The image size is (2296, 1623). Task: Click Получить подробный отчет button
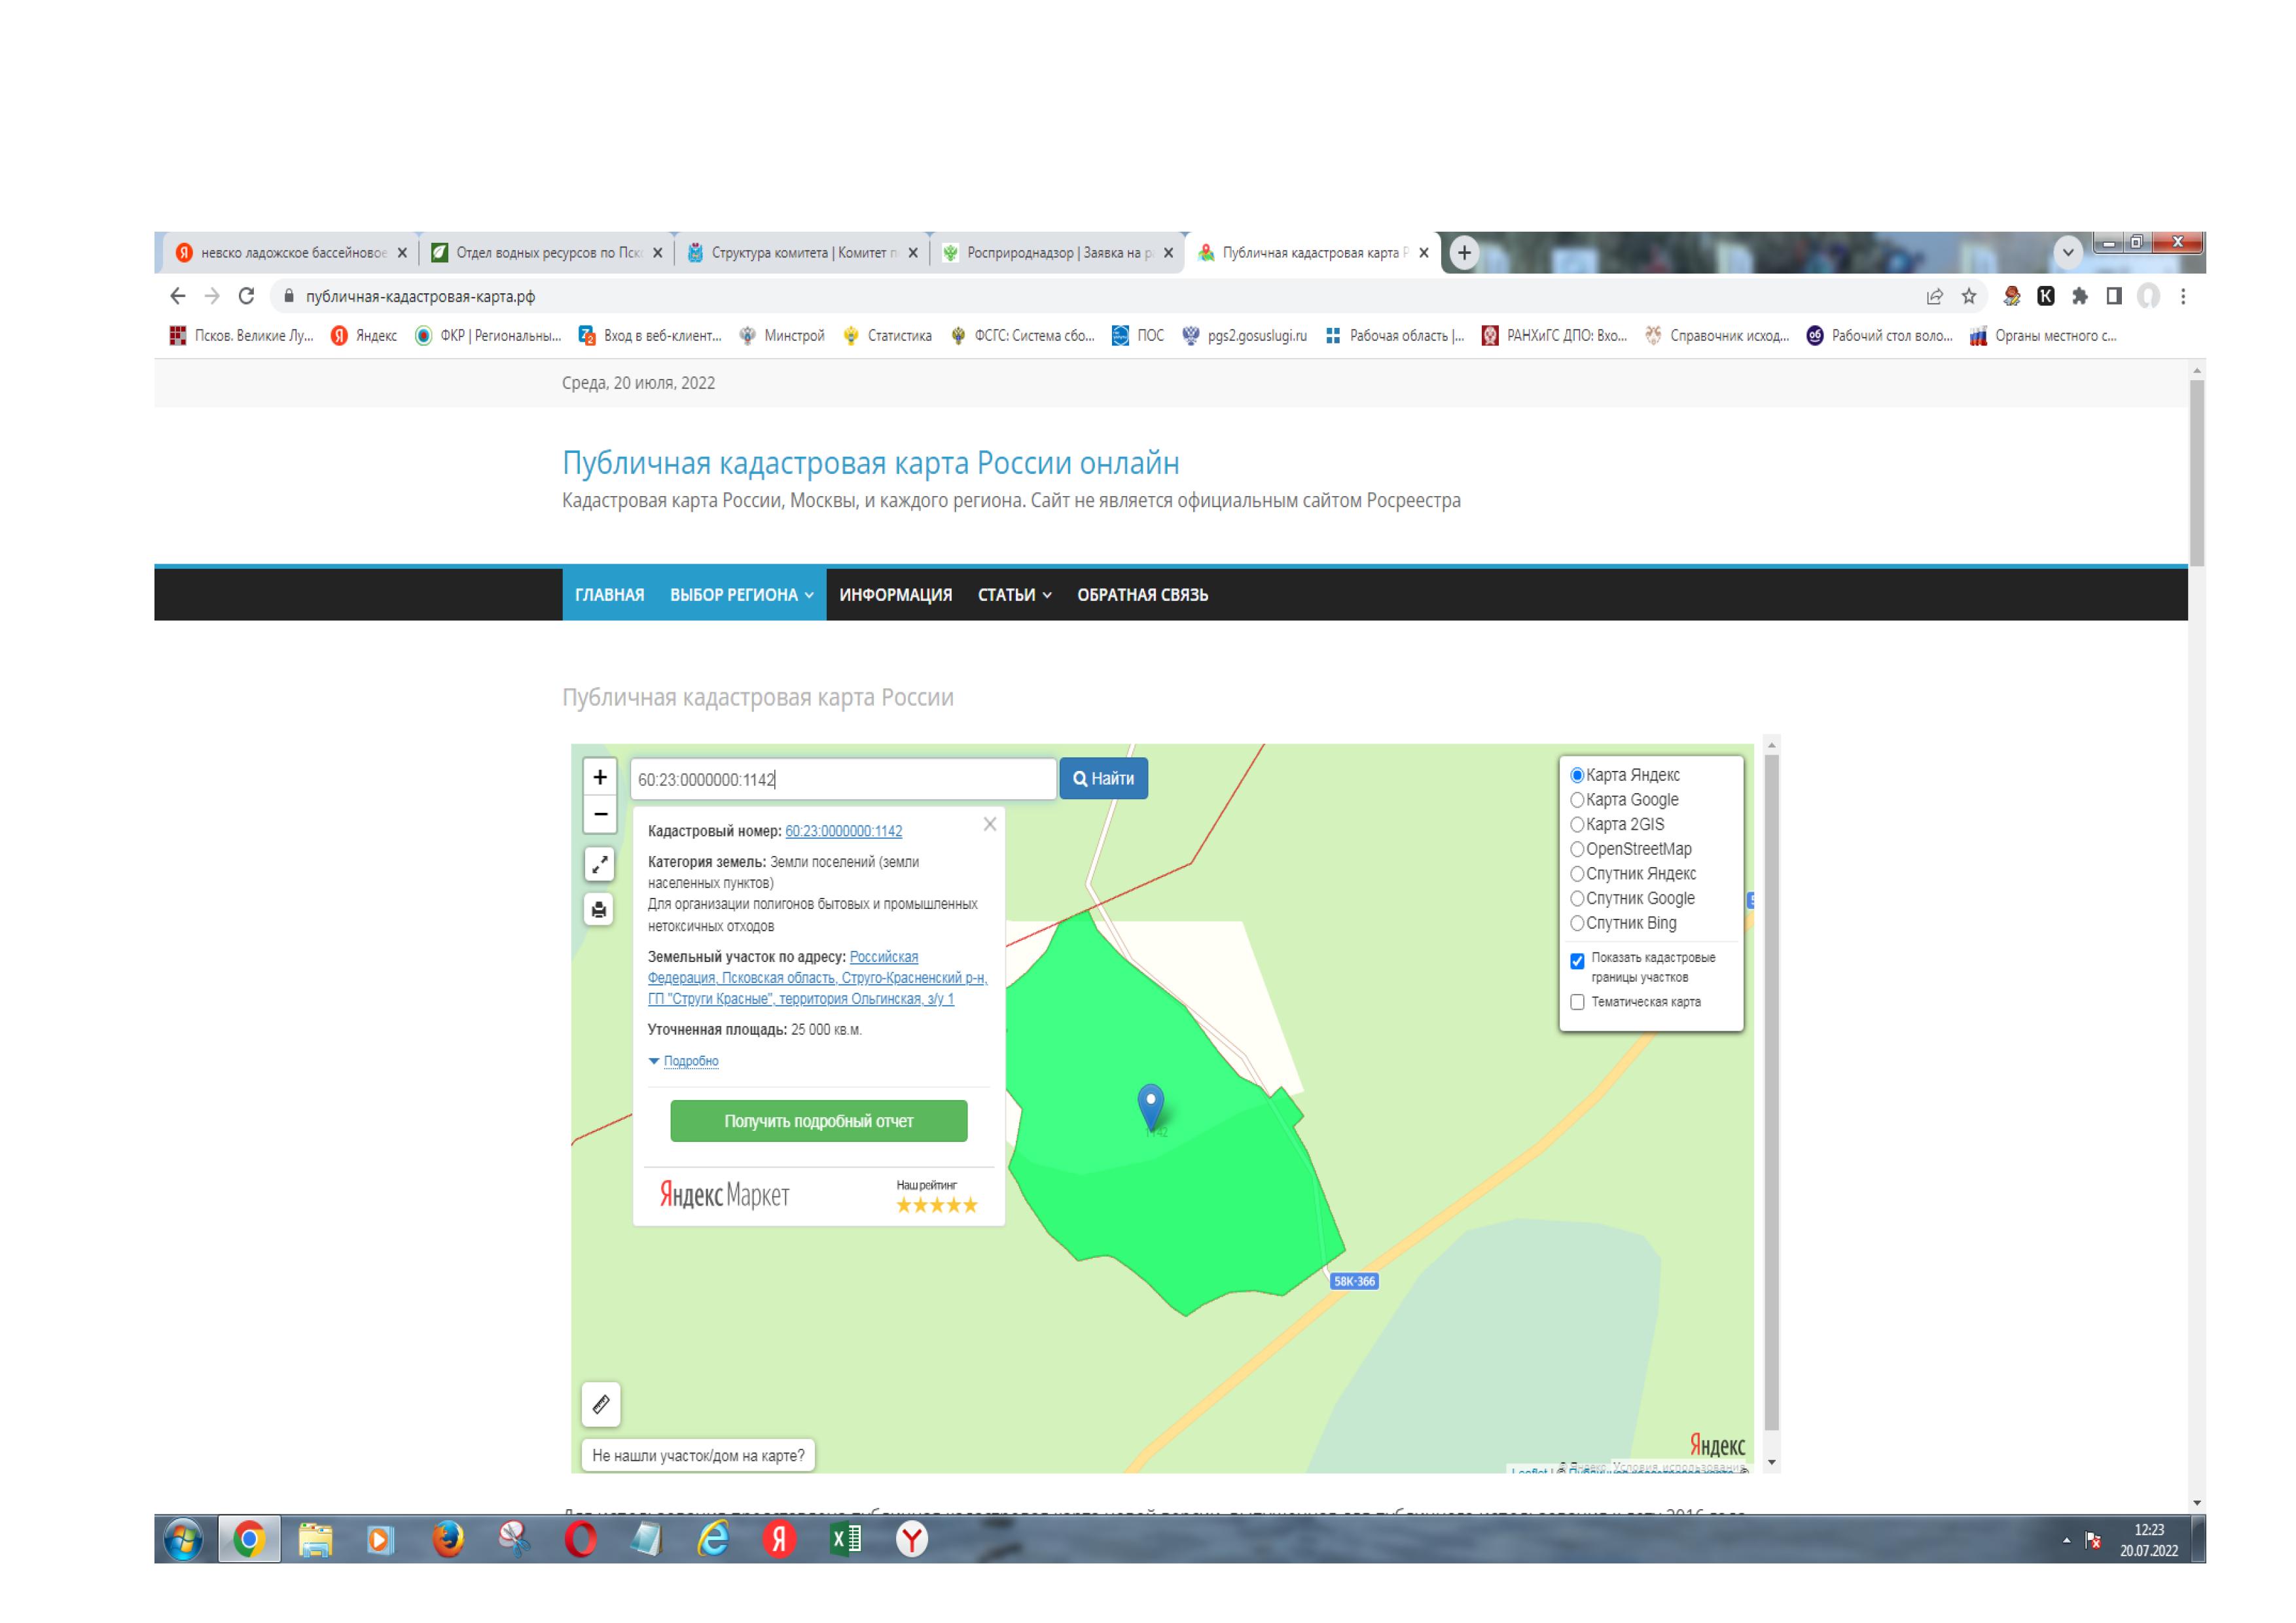point(819,1122)
